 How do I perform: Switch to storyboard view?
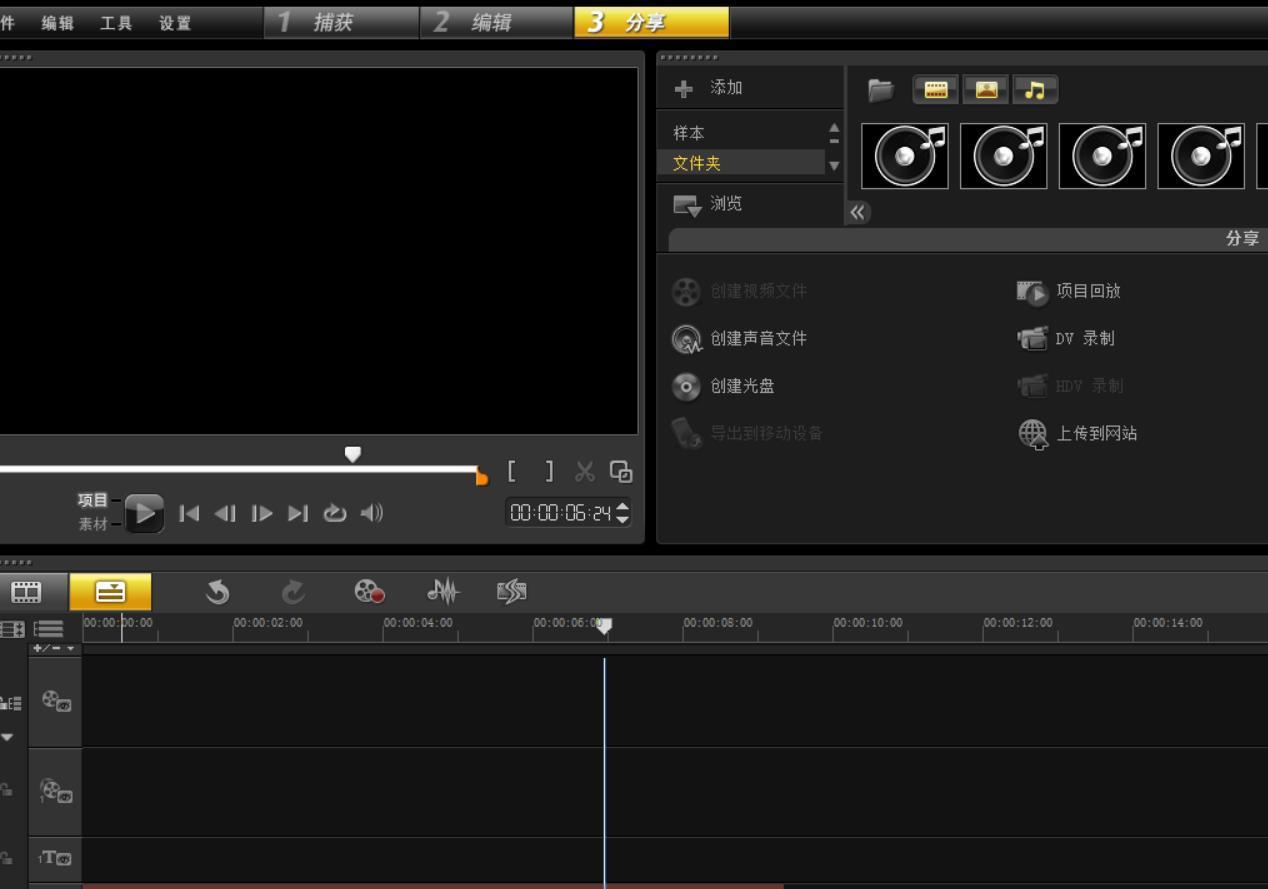click(26, 592)
